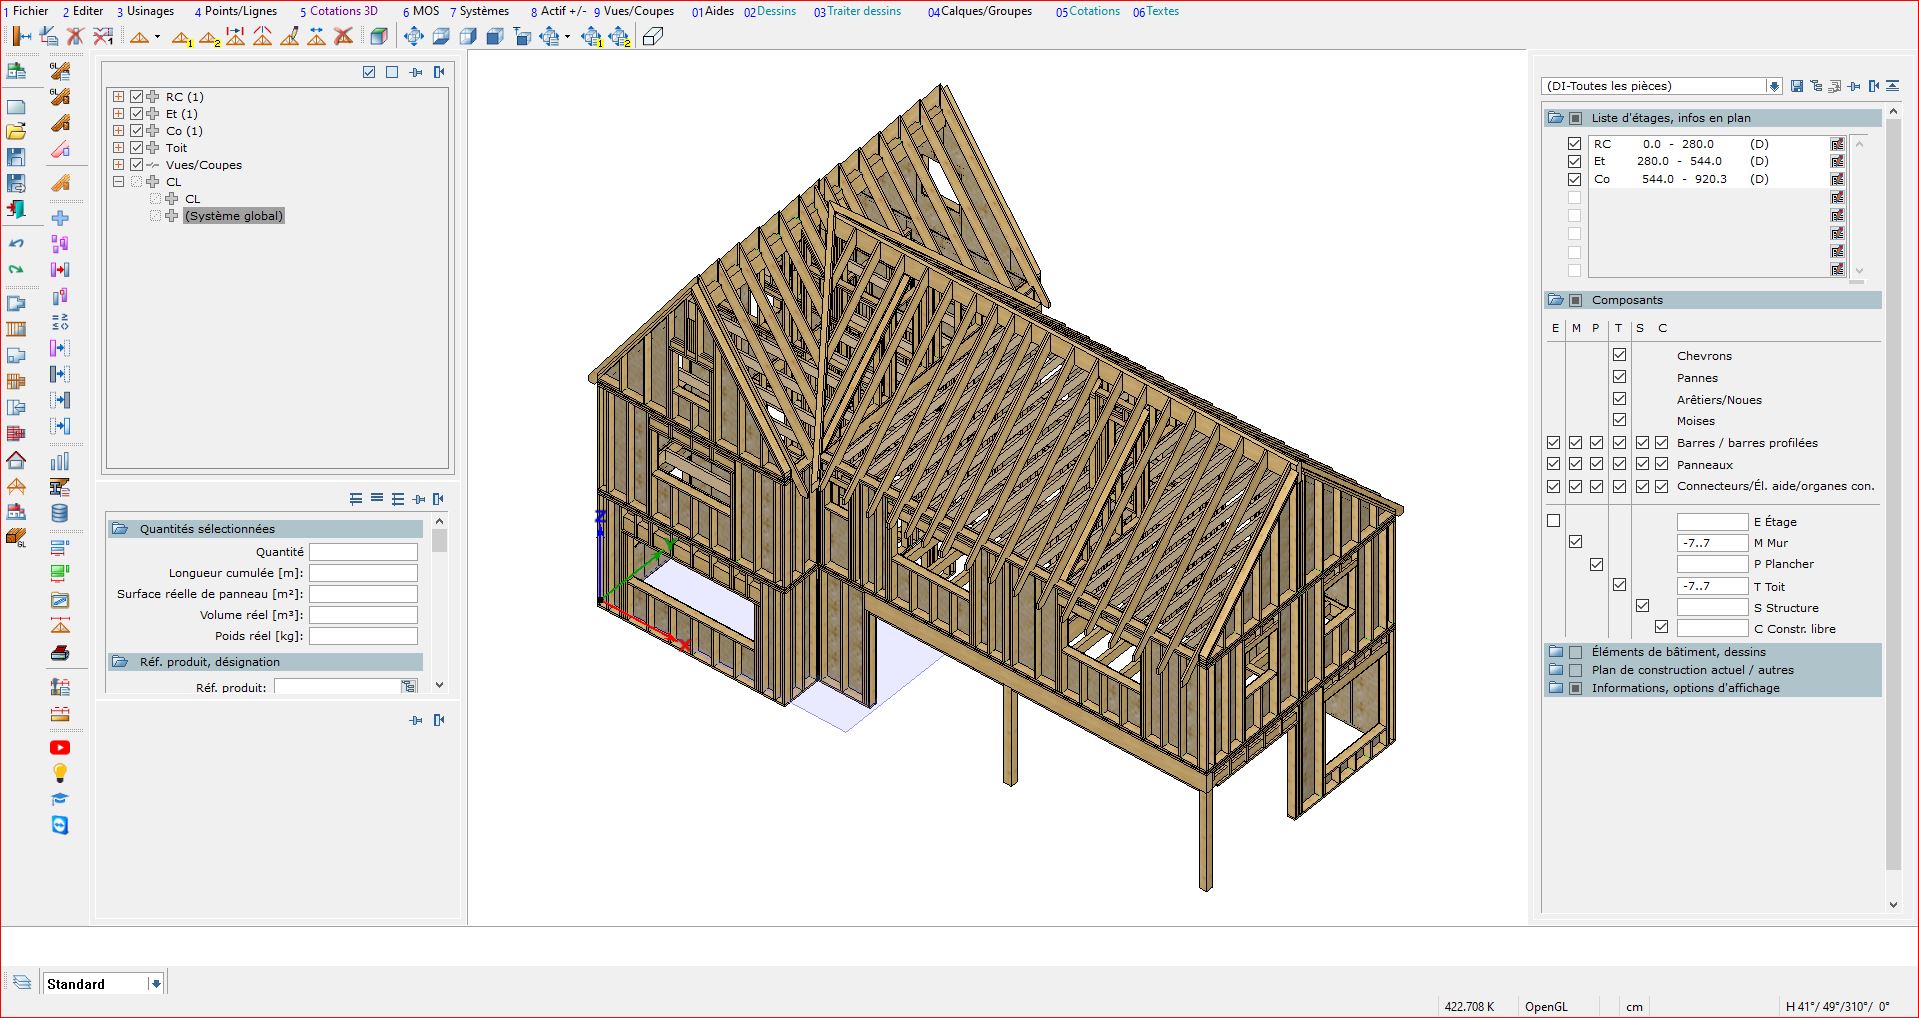
Task: Click the M Mur value input field
Action: point(1711,543)
